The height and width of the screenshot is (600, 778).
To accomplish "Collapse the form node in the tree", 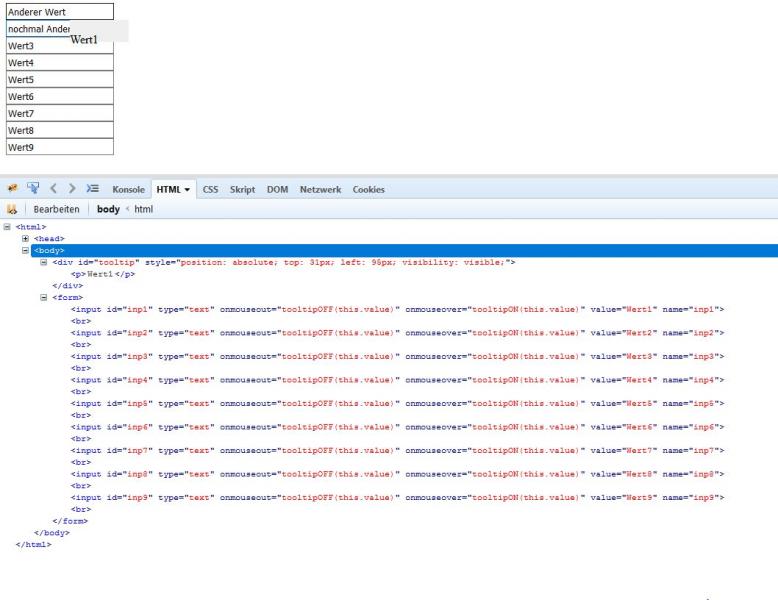I will [x=44, y=297].
